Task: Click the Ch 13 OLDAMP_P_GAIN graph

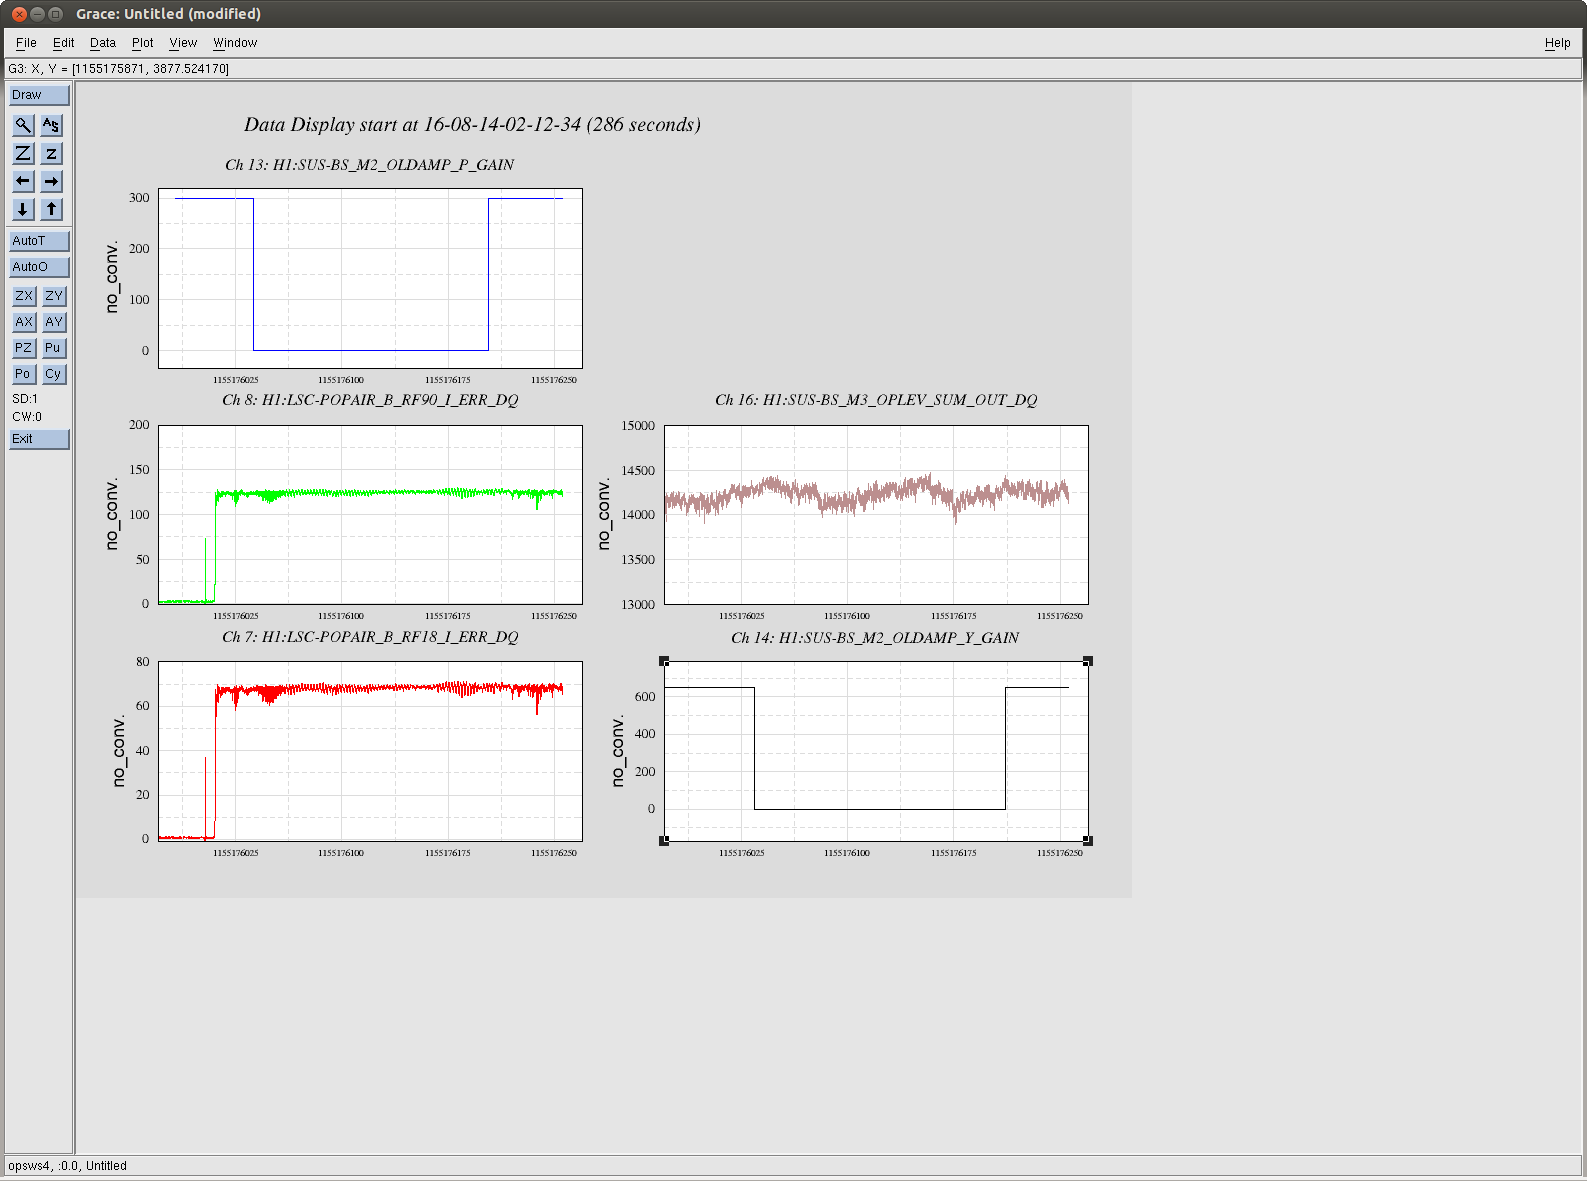Action: pyautogui.click(x=370, y=278)
